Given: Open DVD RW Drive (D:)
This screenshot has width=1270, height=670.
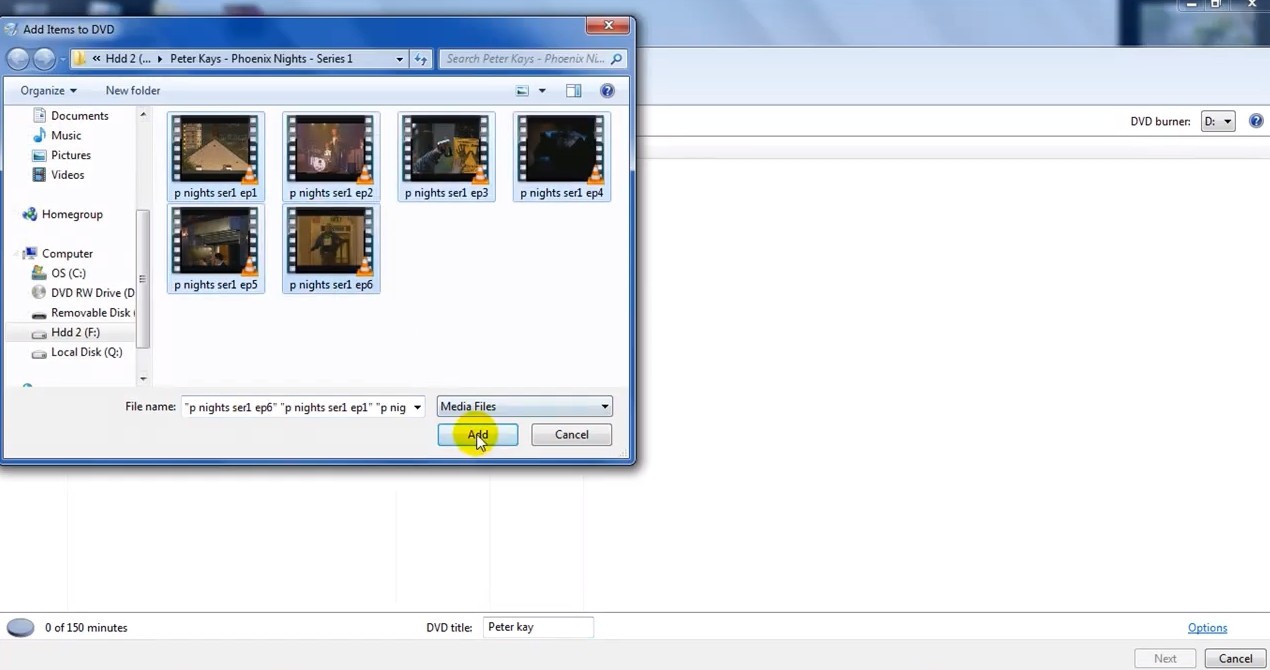Looking at the screenshot, I should click(92, 293).
